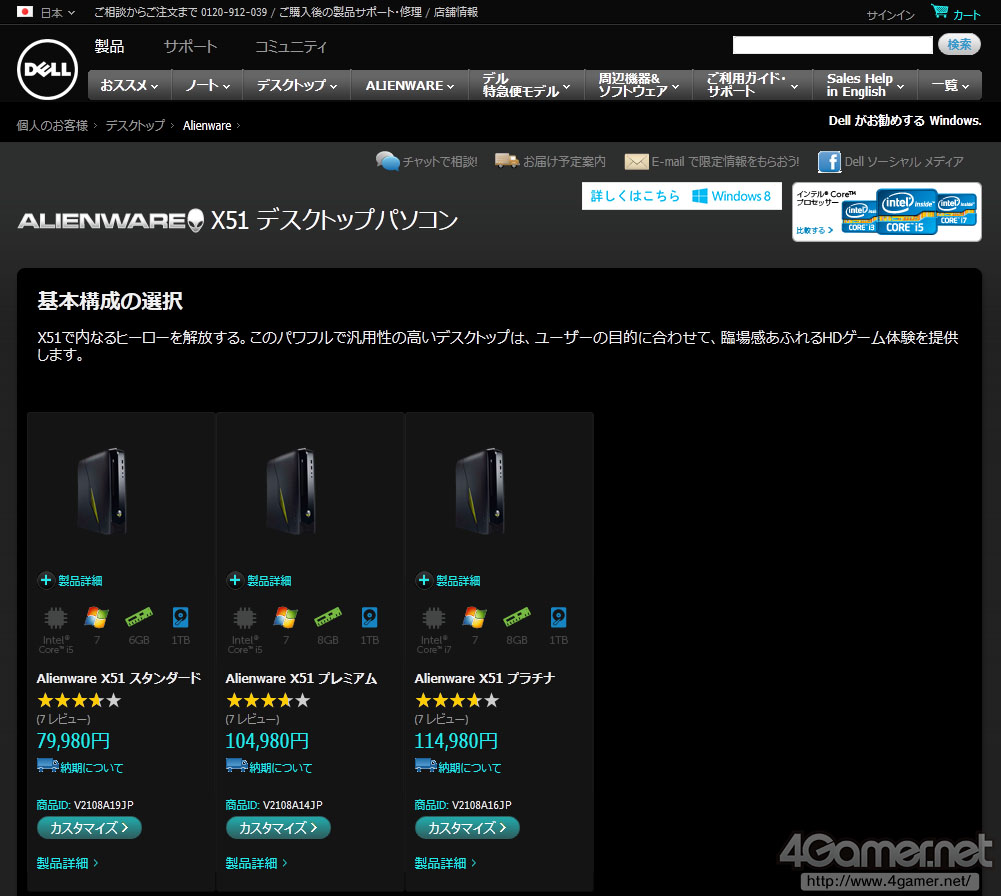Click the chat consultation bubble icon
Viewport: 1001px width, 896px height.
(x=388, y=161)
